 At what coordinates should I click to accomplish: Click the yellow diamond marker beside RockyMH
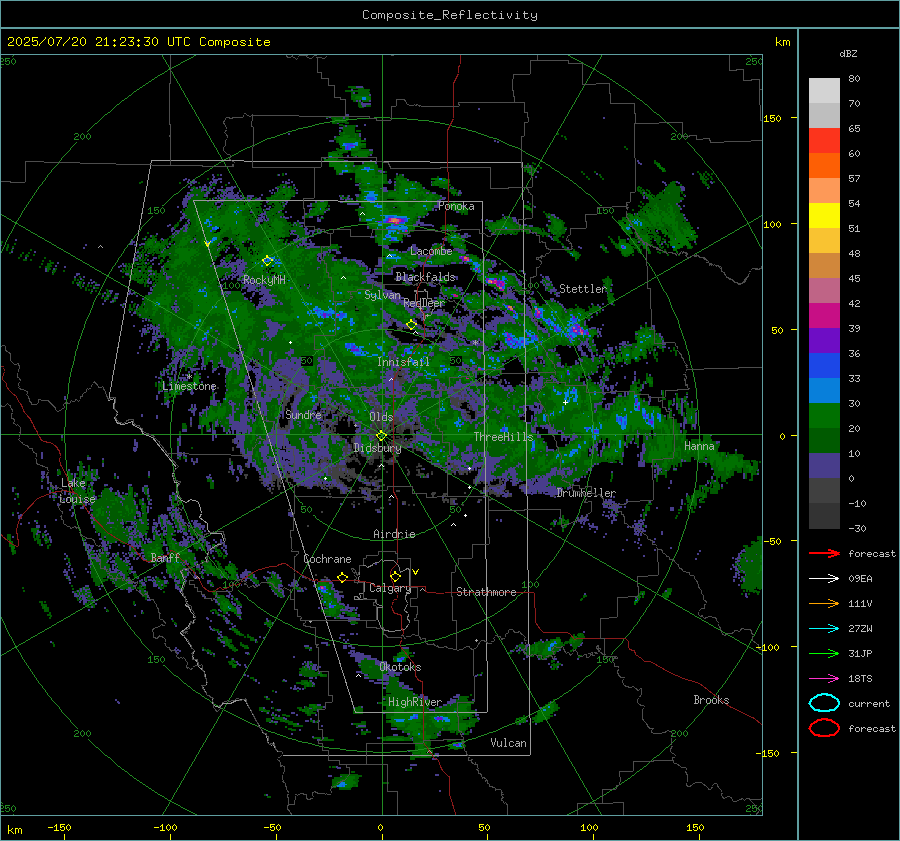coord(267,261)
